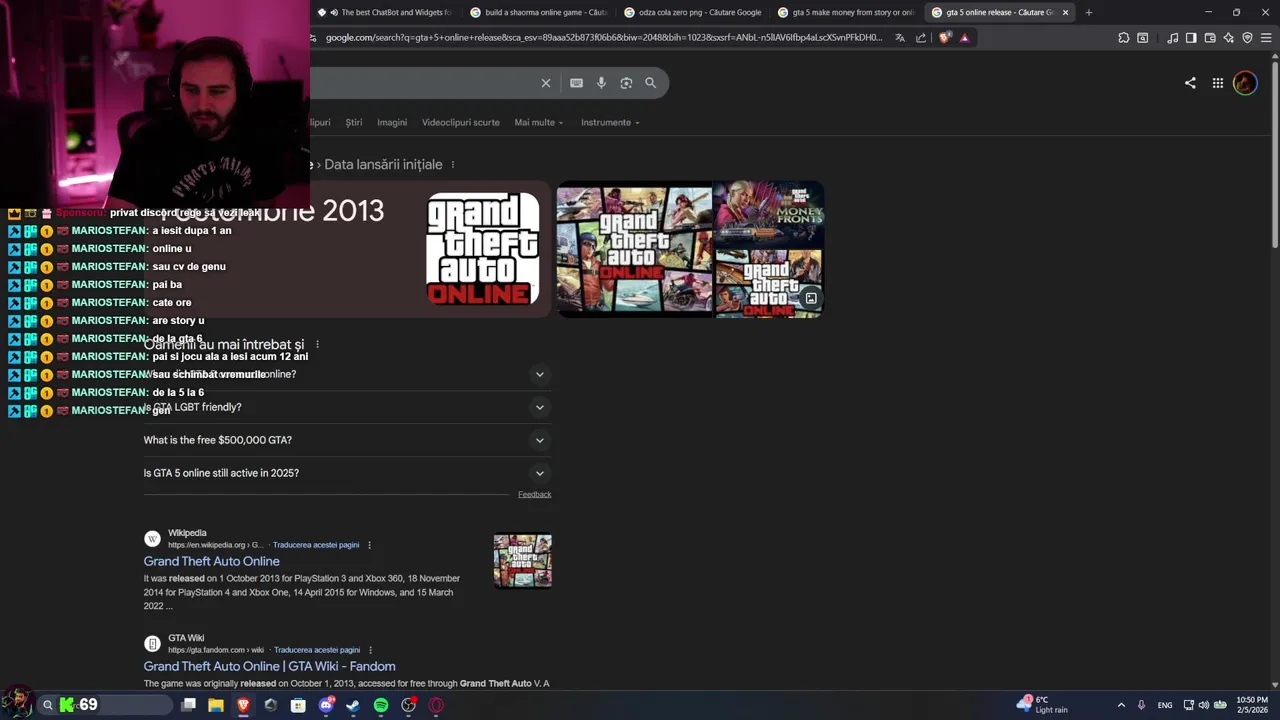Open Discord from the taskbar

pos(326,705)
